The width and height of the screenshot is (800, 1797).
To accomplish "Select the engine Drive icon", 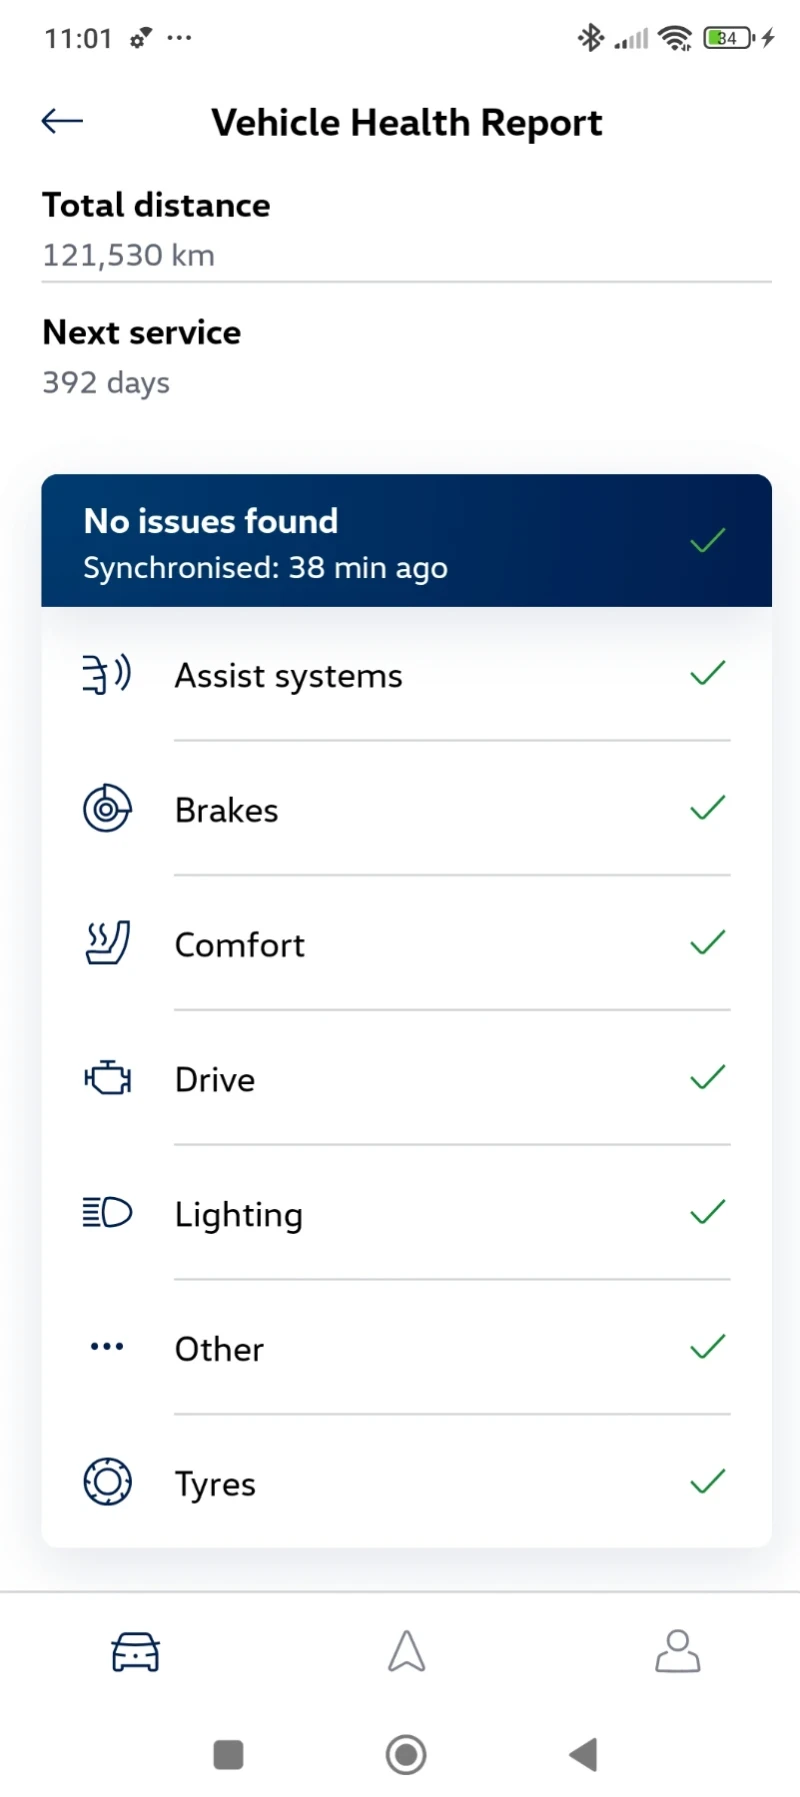I will point(106,1077).
